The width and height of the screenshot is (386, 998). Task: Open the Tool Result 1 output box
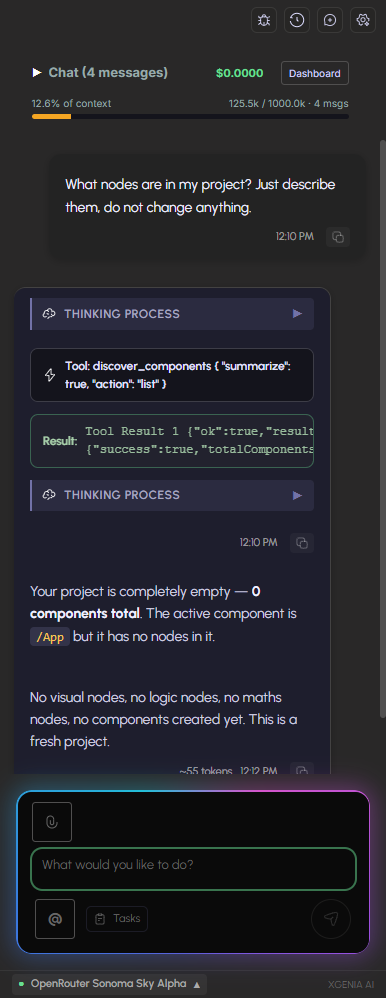pos(172,441)
